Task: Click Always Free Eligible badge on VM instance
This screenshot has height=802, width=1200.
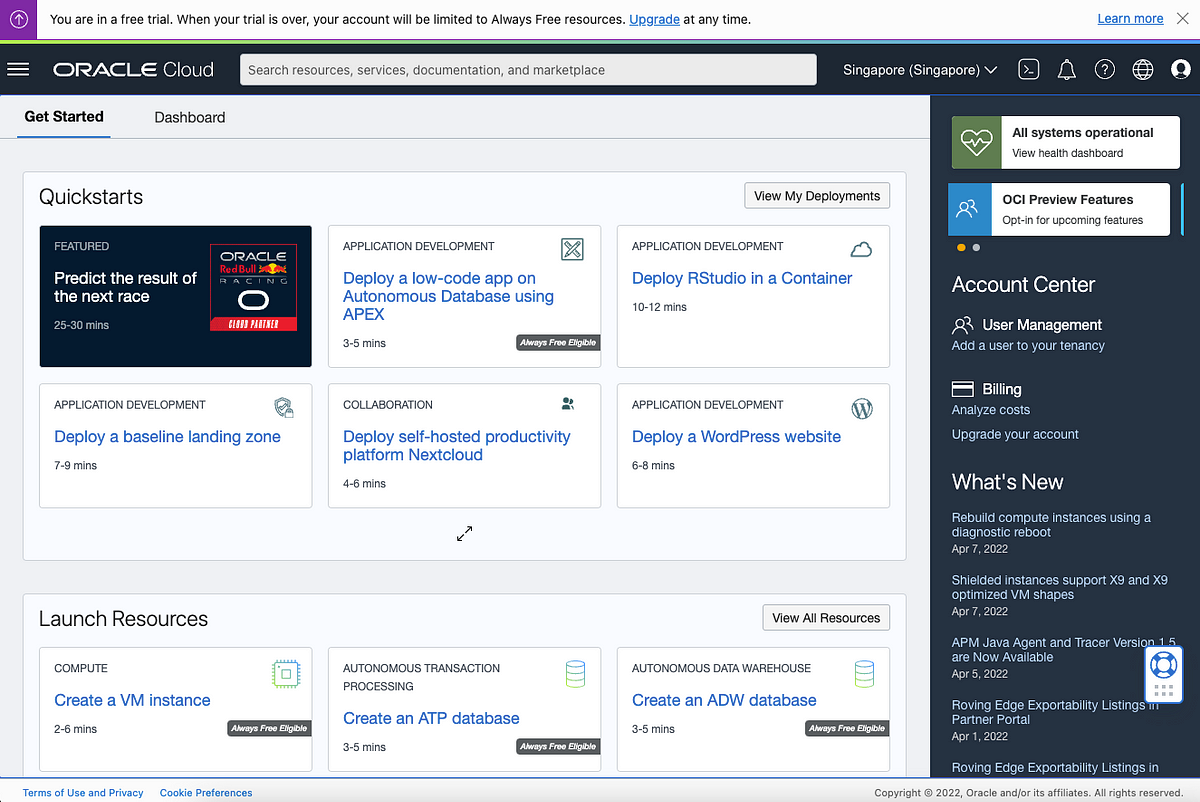Action: [x=269, y=729]
